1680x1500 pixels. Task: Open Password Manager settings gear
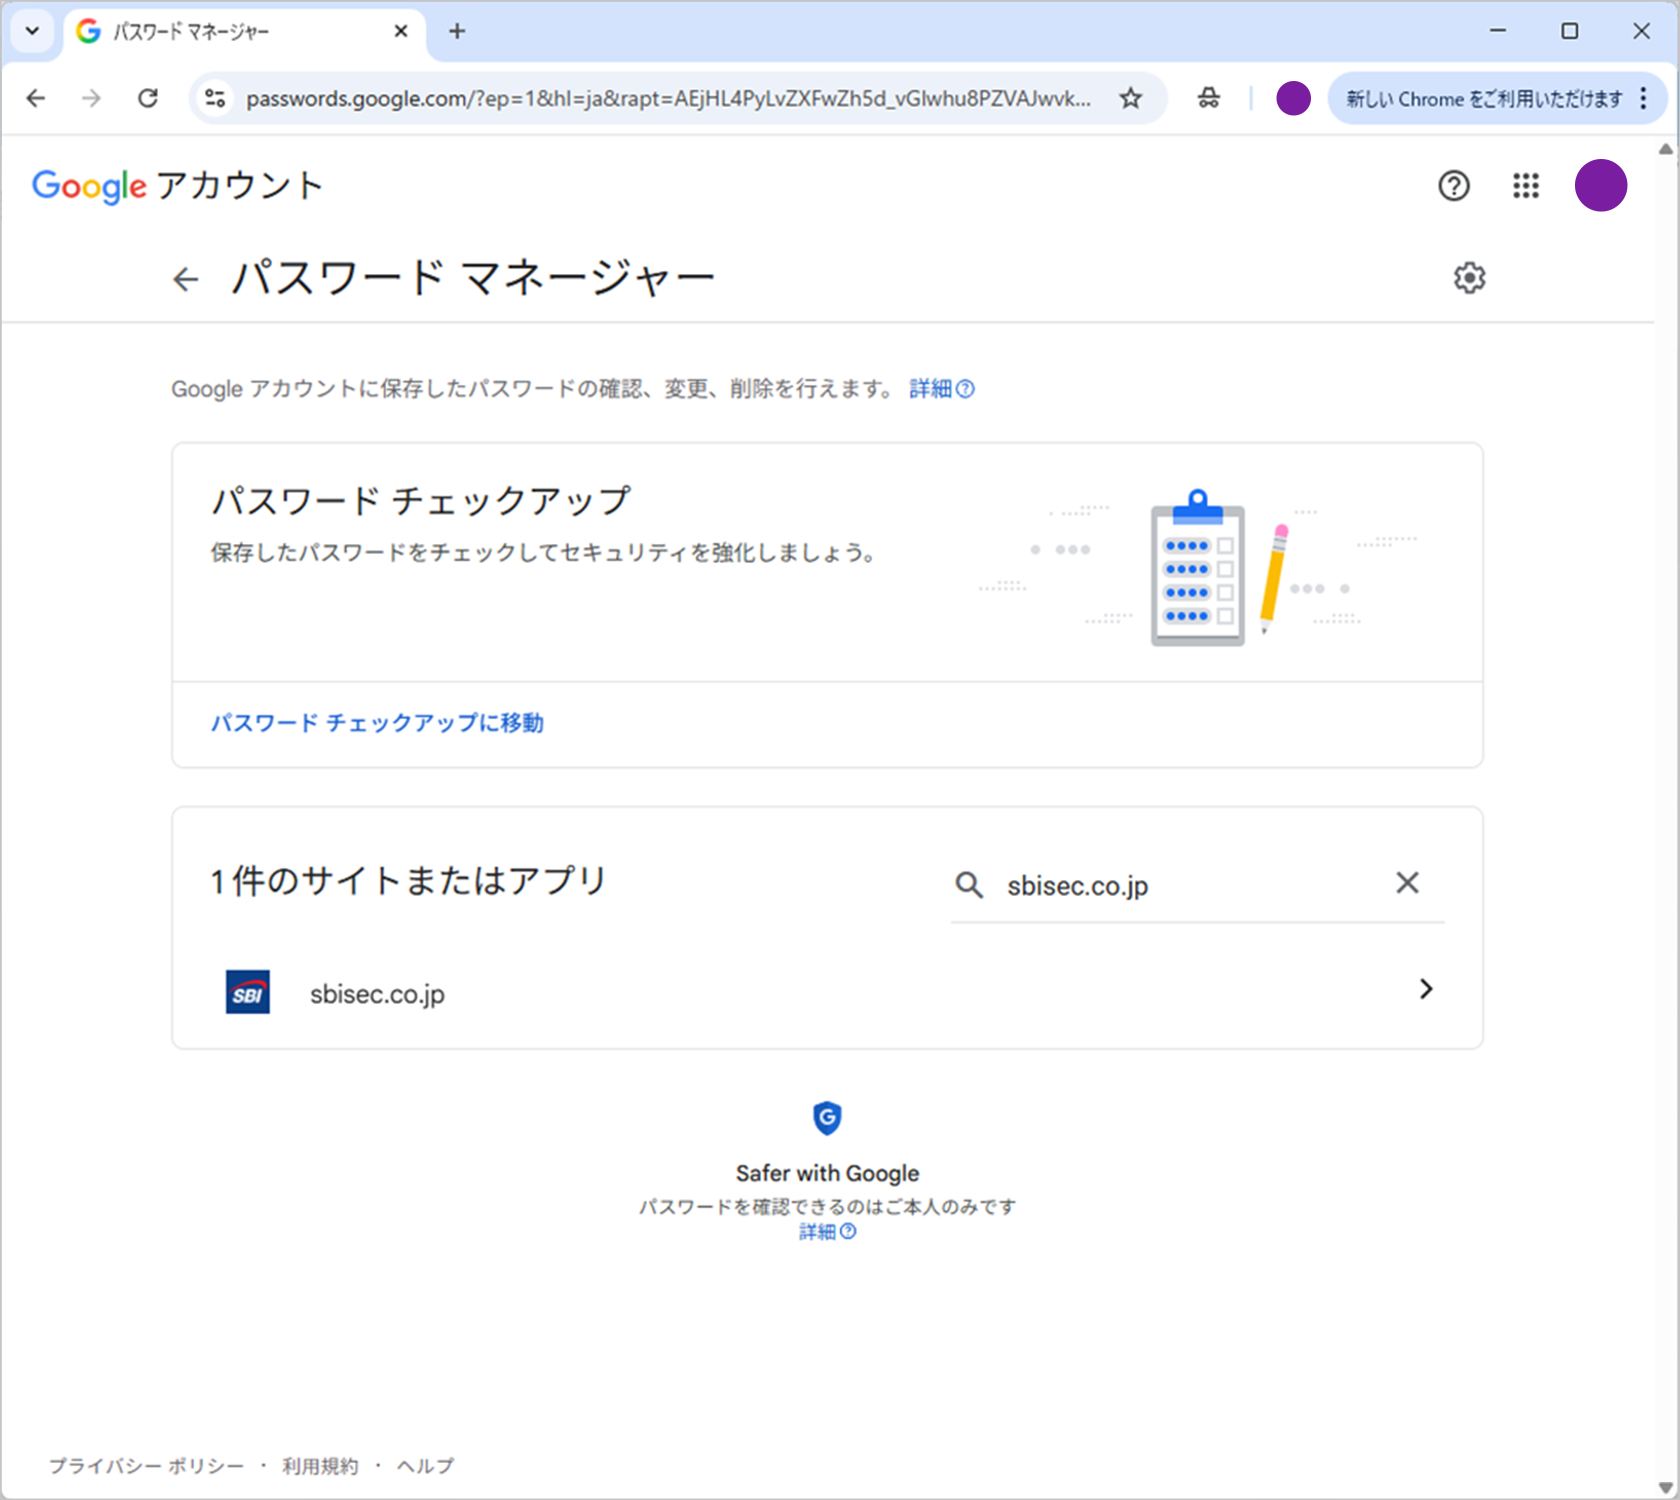click(1468, 278)
